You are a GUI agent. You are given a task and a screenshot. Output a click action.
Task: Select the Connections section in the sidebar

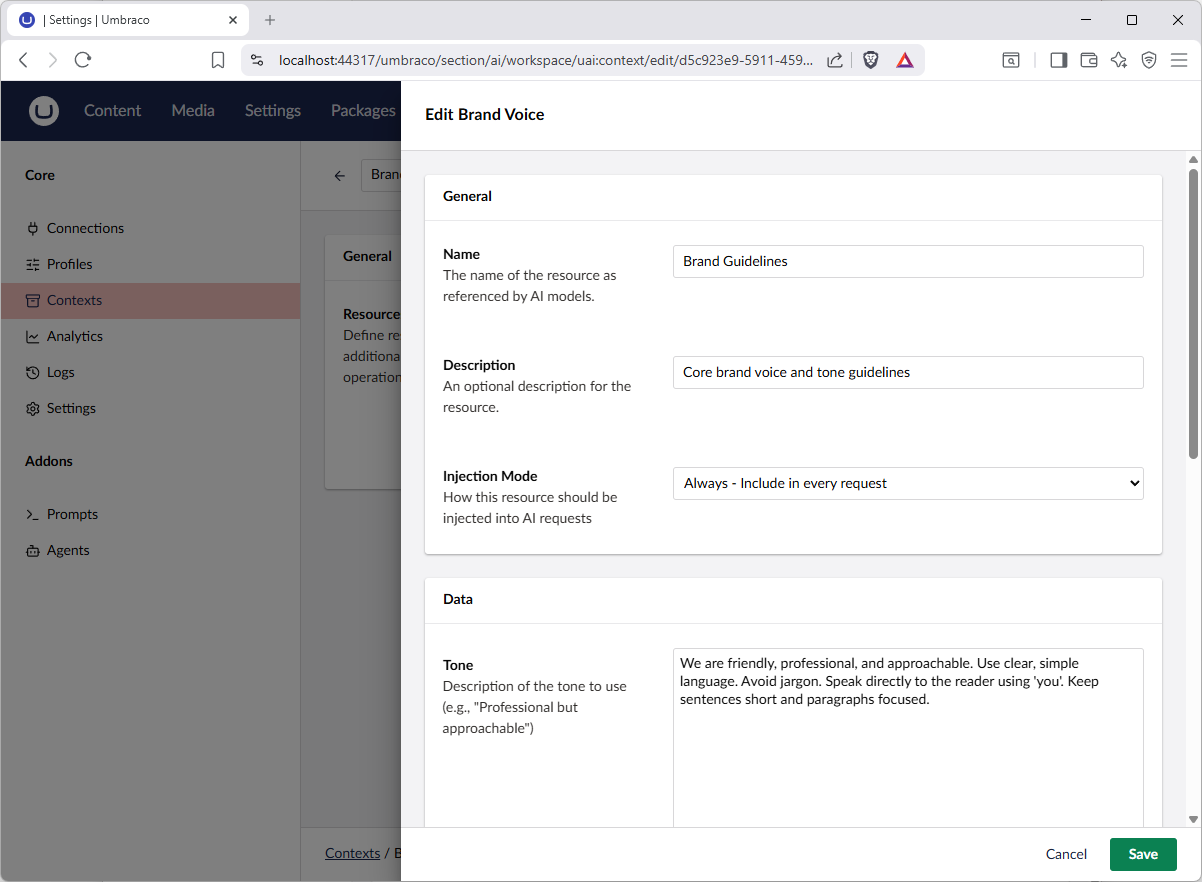click(85, 227)
